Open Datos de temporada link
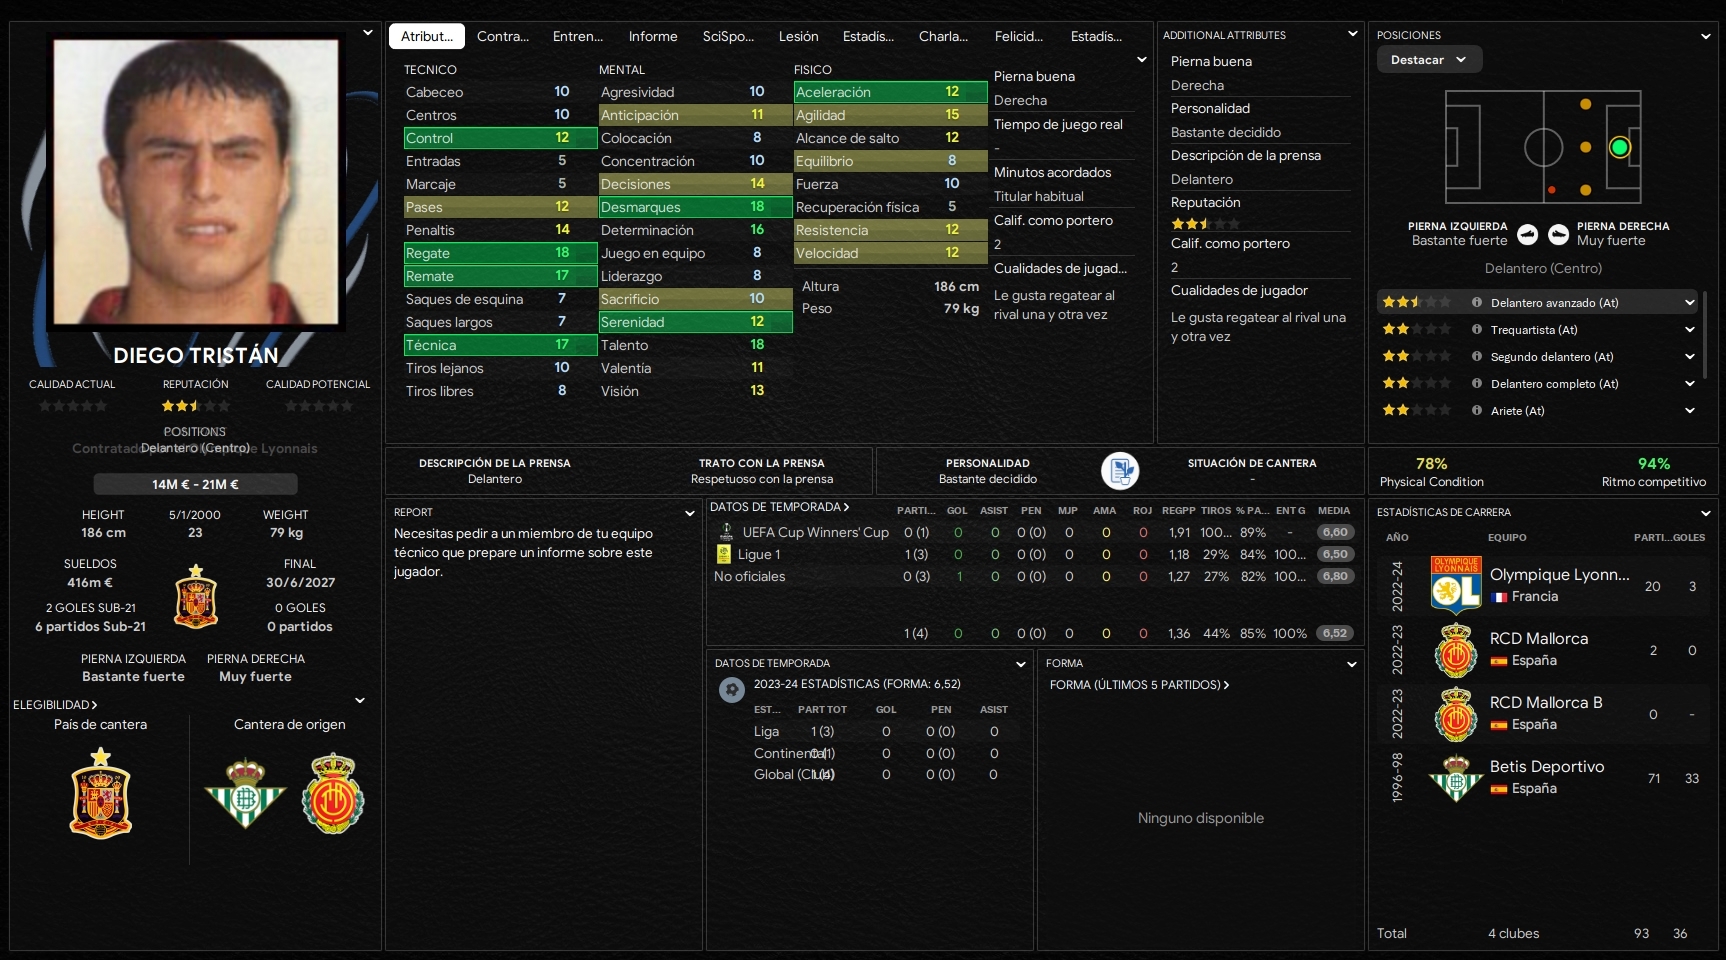 [x=780, y=507]
